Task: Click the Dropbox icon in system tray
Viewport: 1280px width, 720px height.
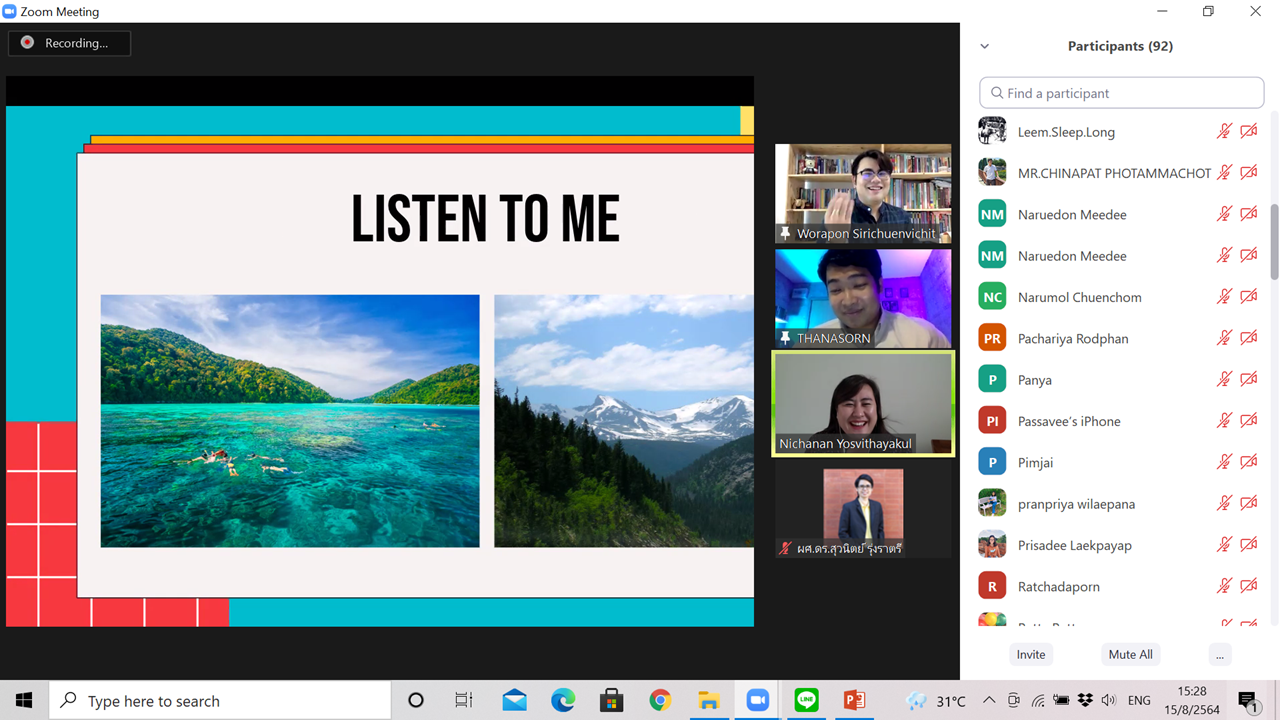Action: pyautogui.click(x=1085, y=701)
